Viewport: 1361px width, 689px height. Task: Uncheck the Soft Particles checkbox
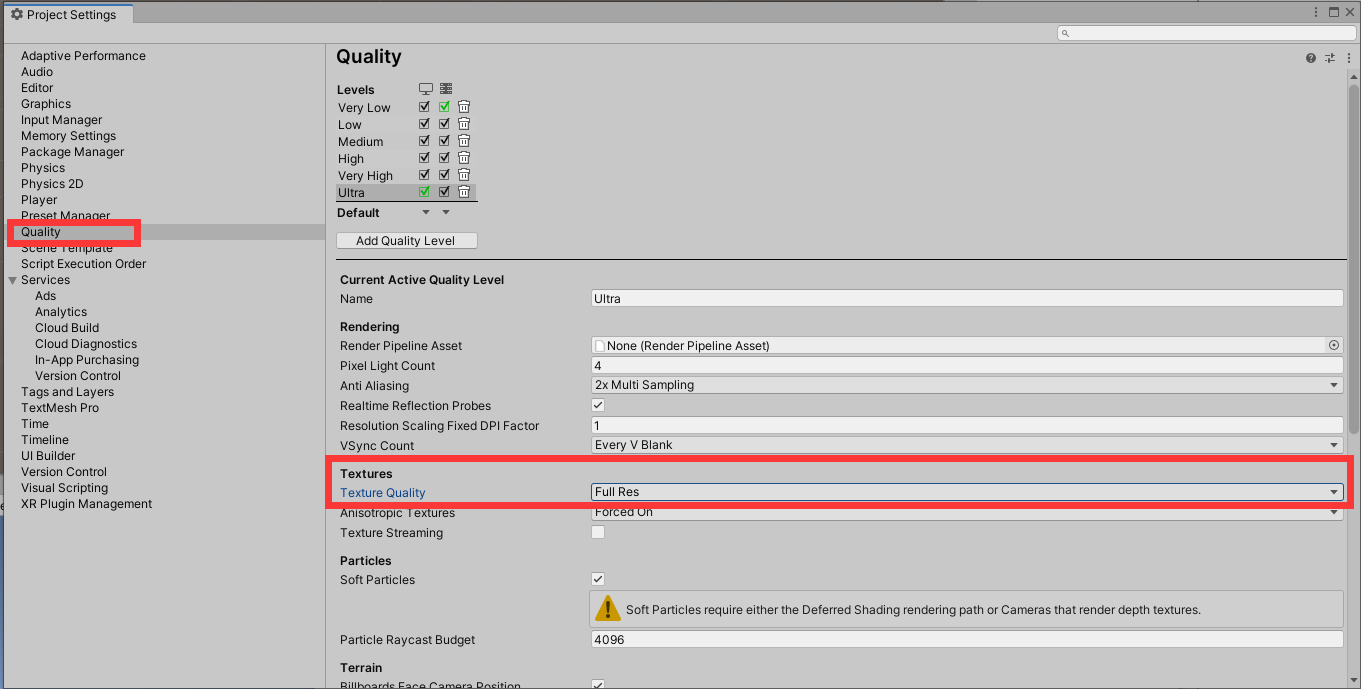(597, 579)
